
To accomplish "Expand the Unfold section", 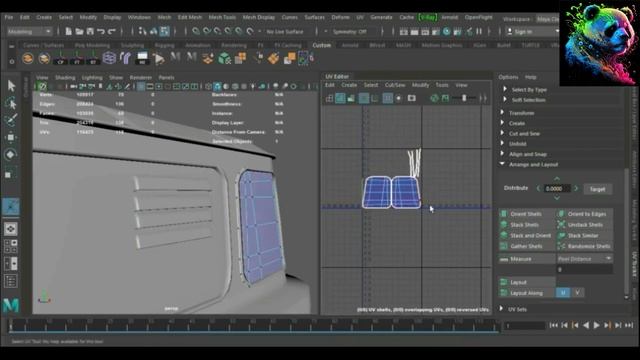I will (502, 143).
